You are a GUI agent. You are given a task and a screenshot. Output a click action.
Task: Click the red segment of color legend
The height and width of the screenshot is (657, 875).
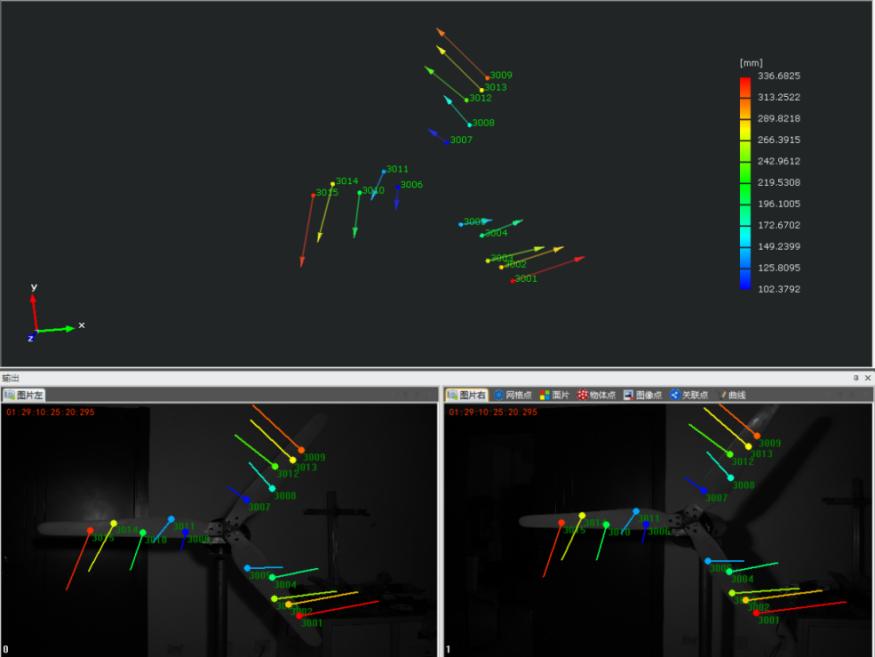745,86
